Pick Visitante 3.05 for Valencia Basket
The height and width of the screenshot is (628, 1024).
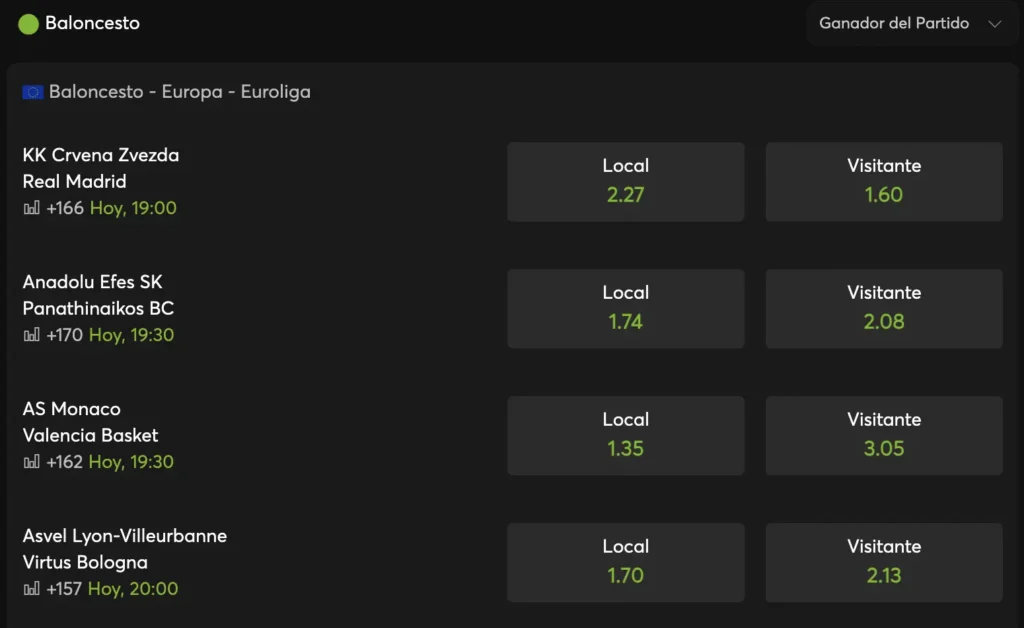tap(884, 435)
